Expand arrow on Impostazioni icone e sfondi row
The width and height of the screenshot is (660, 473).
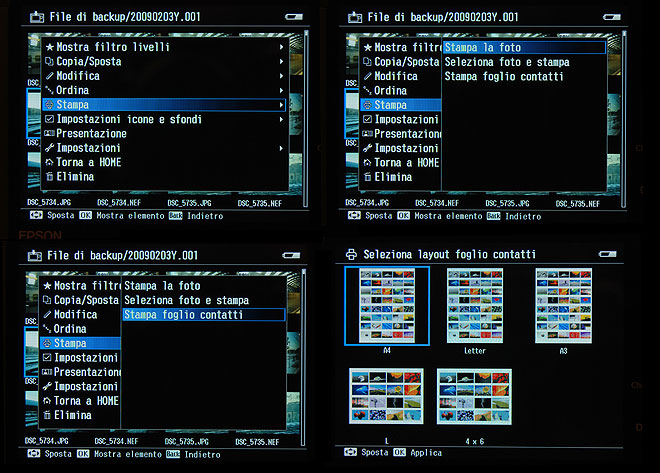pyautogui.click(x=281, y=120)
